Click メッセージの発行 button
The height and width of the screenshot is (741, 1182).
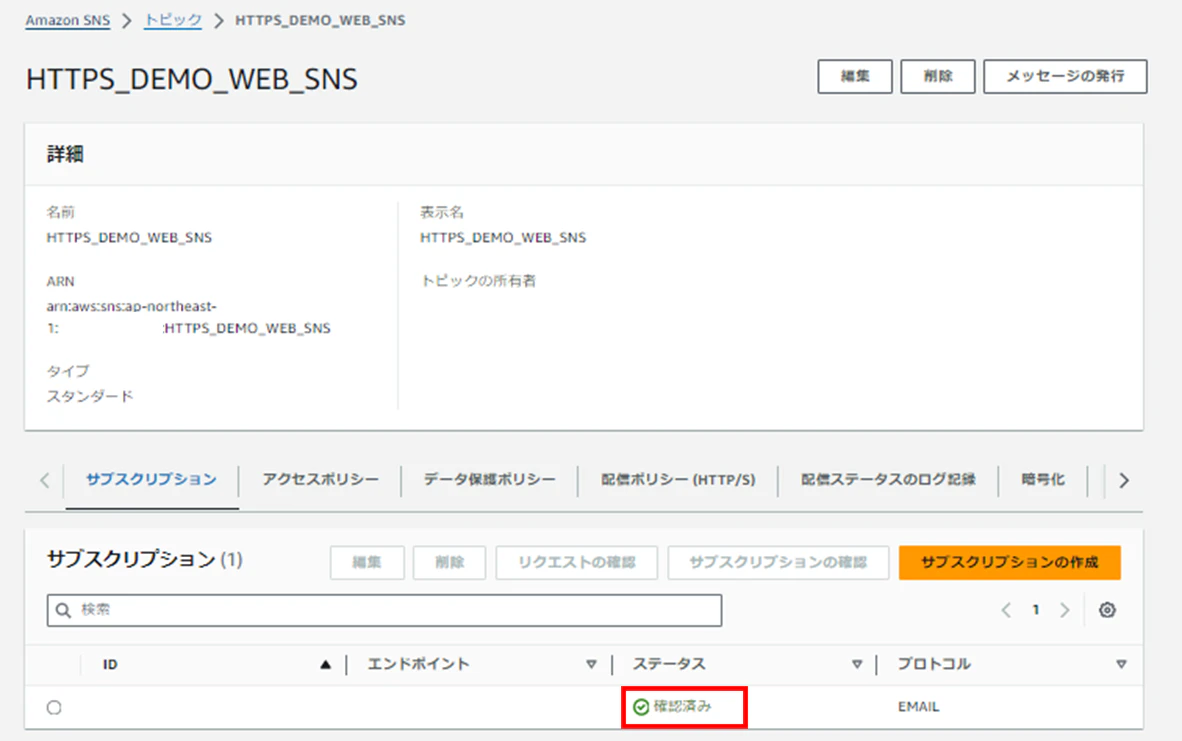[x=1065, y=76]
